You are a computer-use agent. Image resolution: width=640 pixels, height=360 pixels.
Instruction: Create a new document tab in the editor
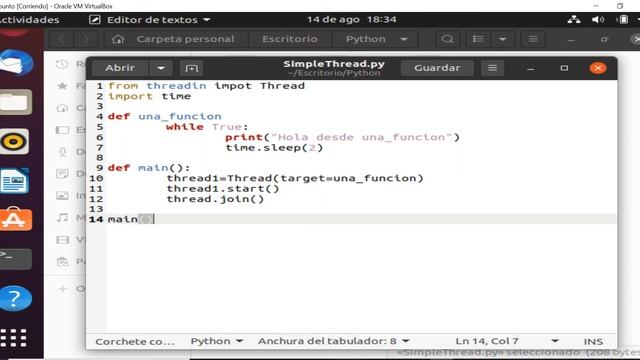click(x=191, y=68)
